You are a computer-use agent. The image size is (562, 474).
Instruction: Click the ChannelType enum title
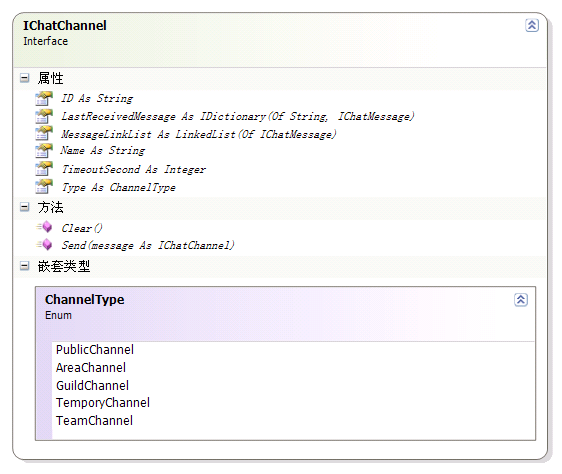pyautogui.click(x=85, y=299)
